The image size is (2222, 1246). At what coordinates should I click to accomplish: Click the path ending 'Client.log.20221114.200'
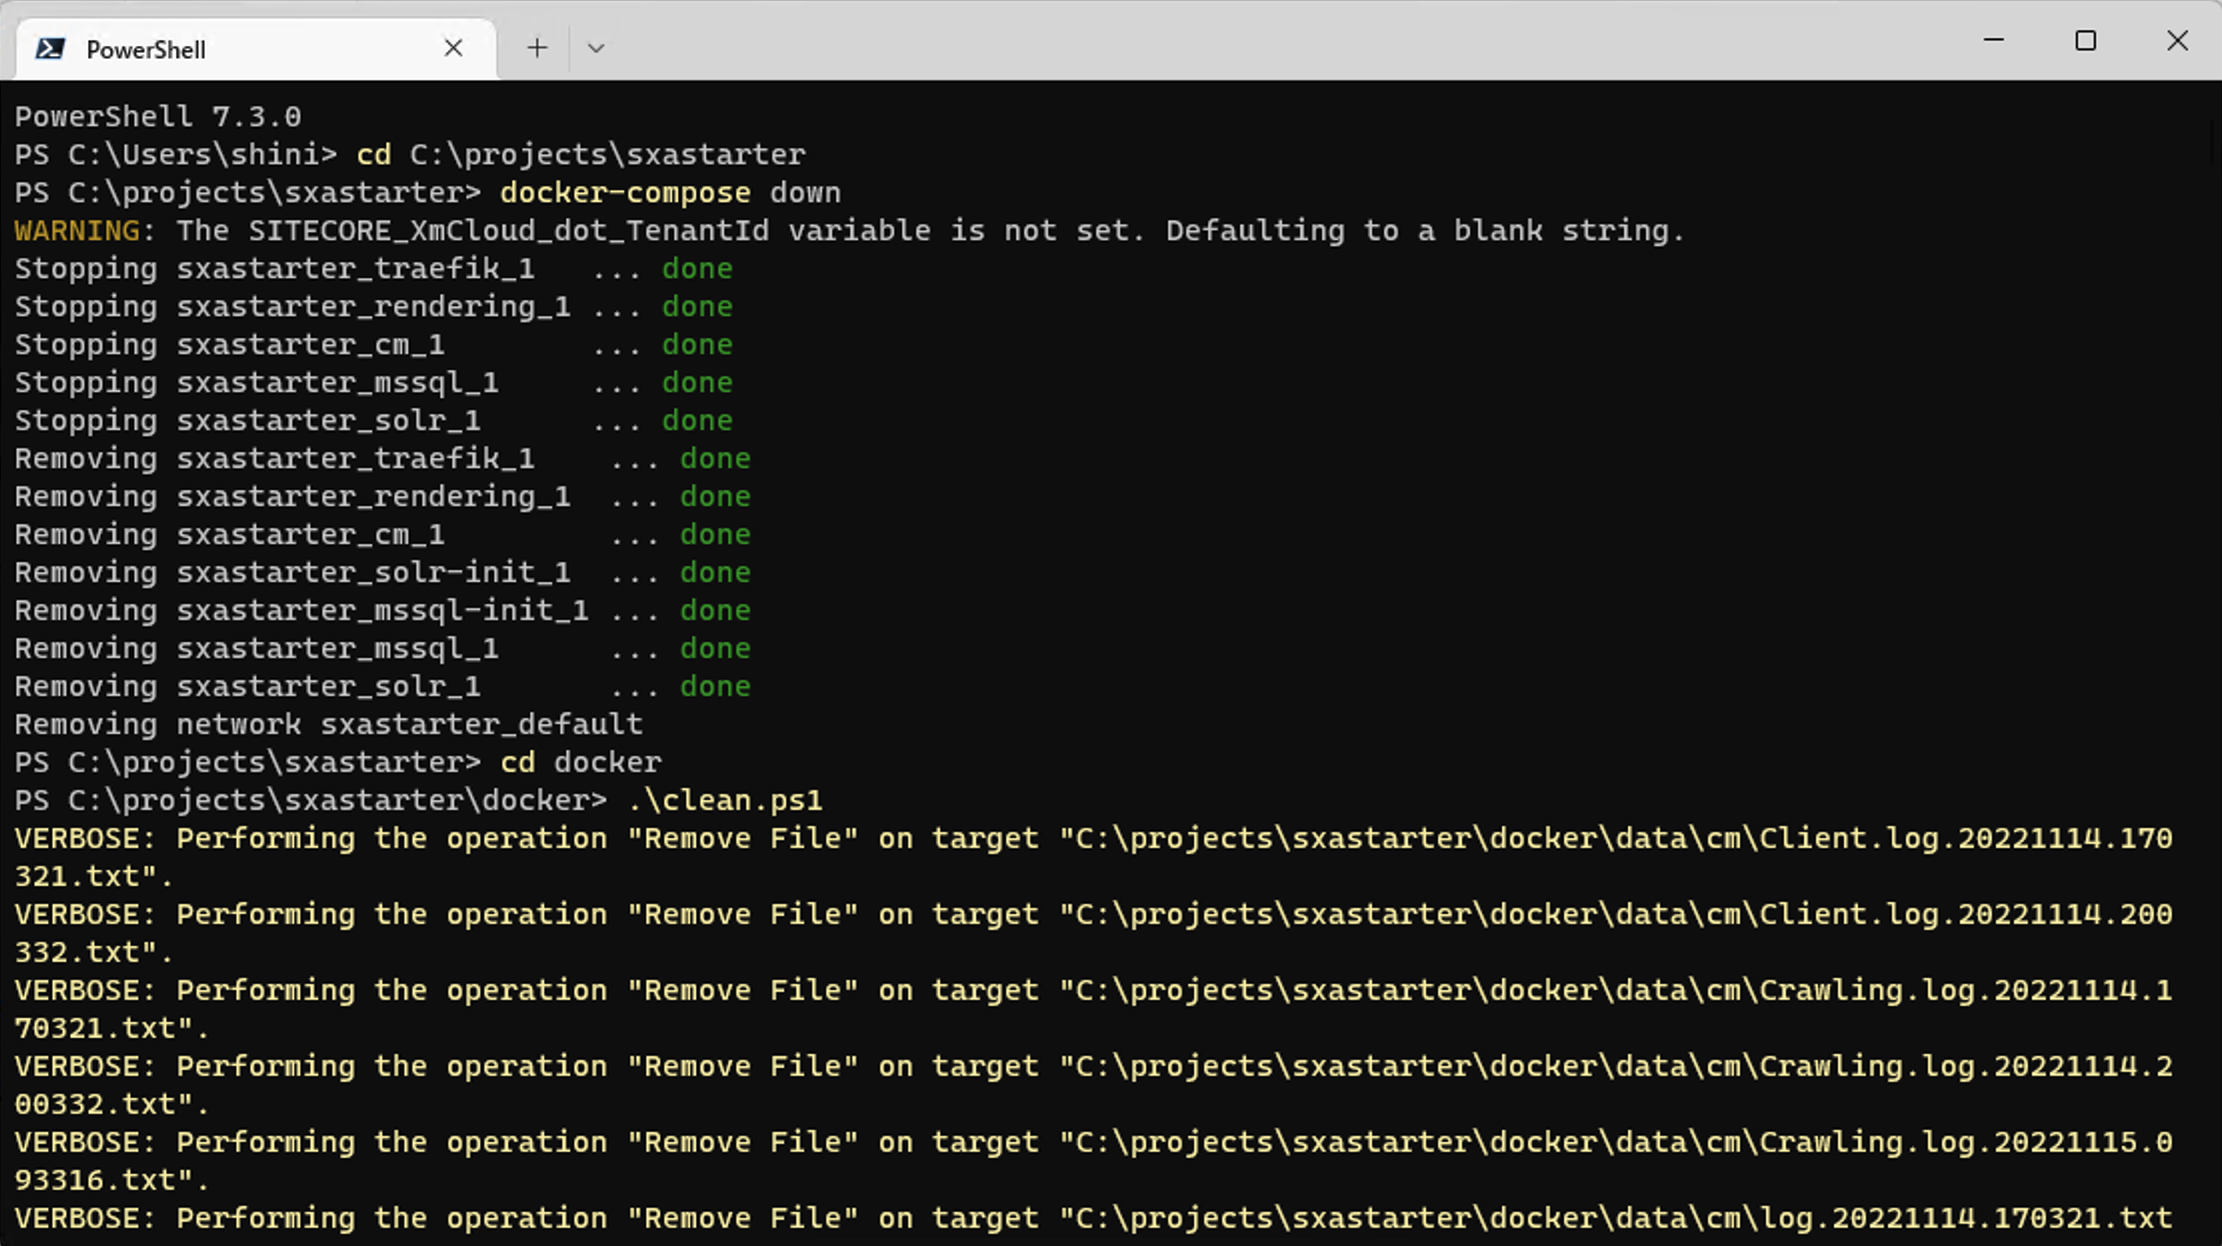click(x=1616, y=915)
